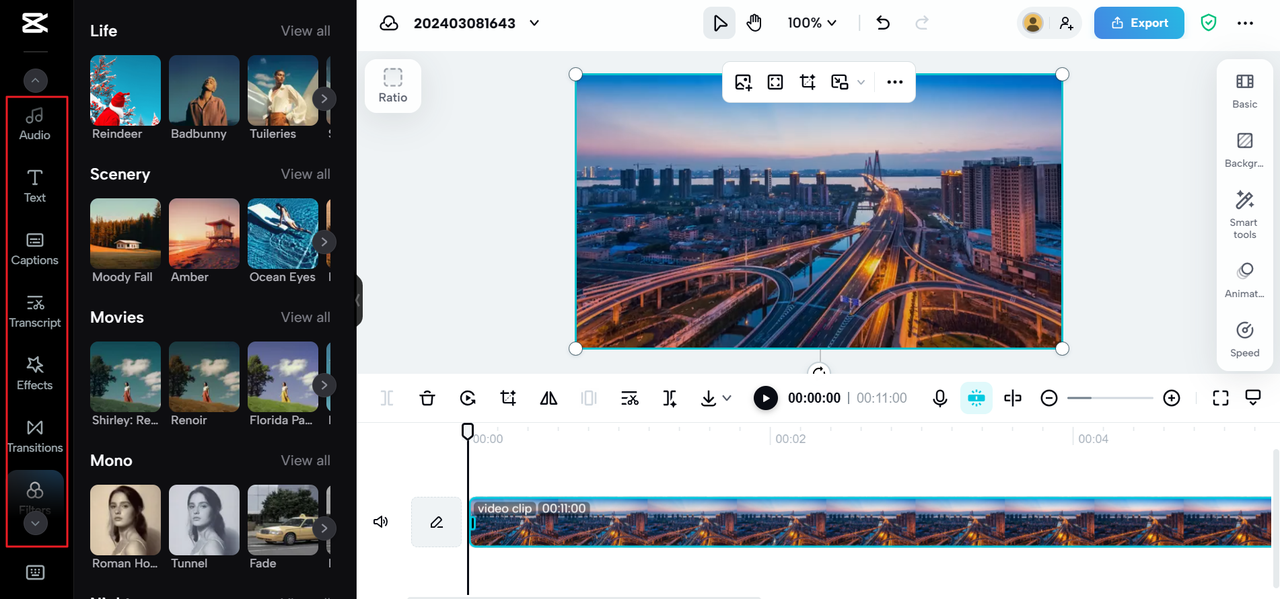Show more Life filters with arrow
The image size is (1280, 599).
324,98
